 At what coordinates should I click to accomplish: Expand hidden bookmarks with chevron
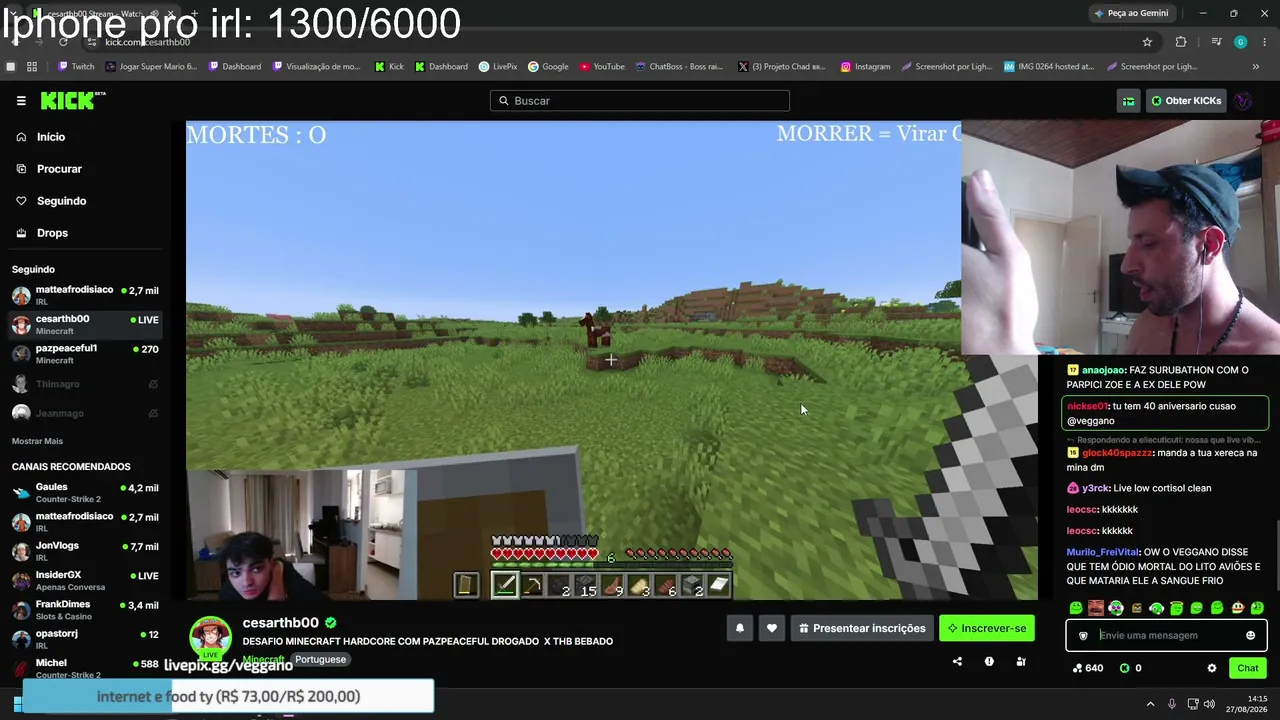(1256, 67)
